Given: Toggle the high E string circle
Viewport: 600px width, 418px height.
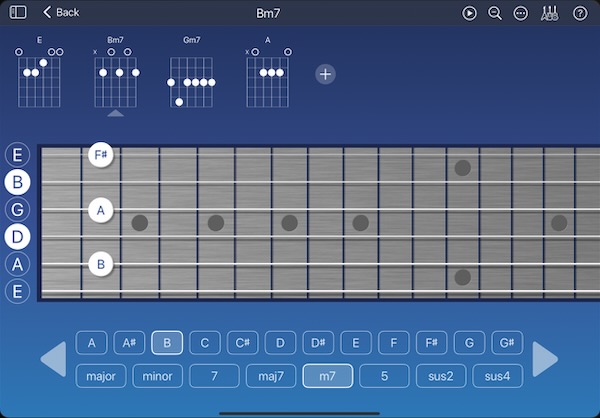Looking at the screenshot, I should pos(17,155).
